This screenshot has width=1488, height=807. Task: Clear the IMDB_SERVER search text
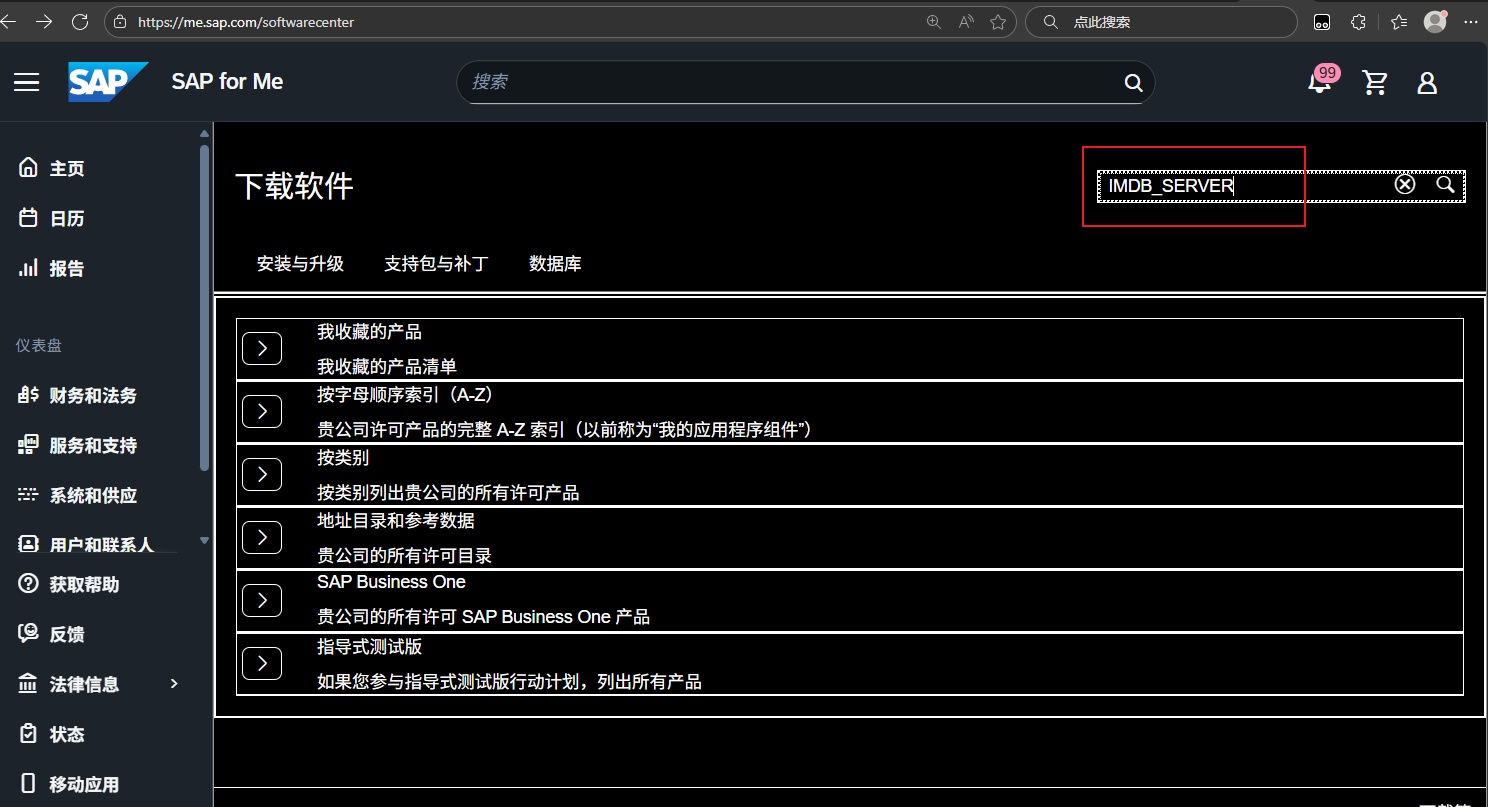1405,185
